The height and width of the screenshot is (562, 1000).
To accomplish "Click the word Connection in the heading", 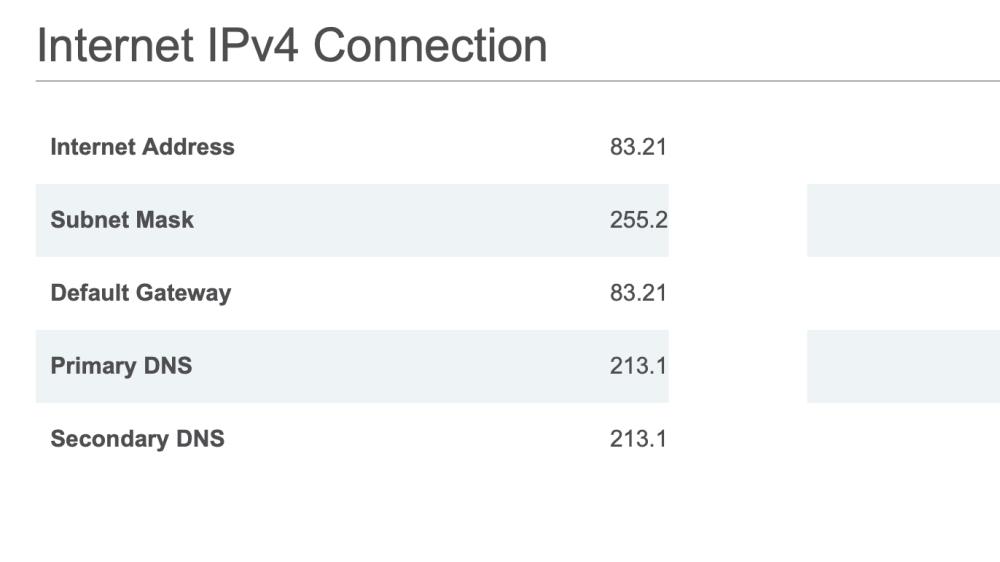I will (x=430, y=46).
